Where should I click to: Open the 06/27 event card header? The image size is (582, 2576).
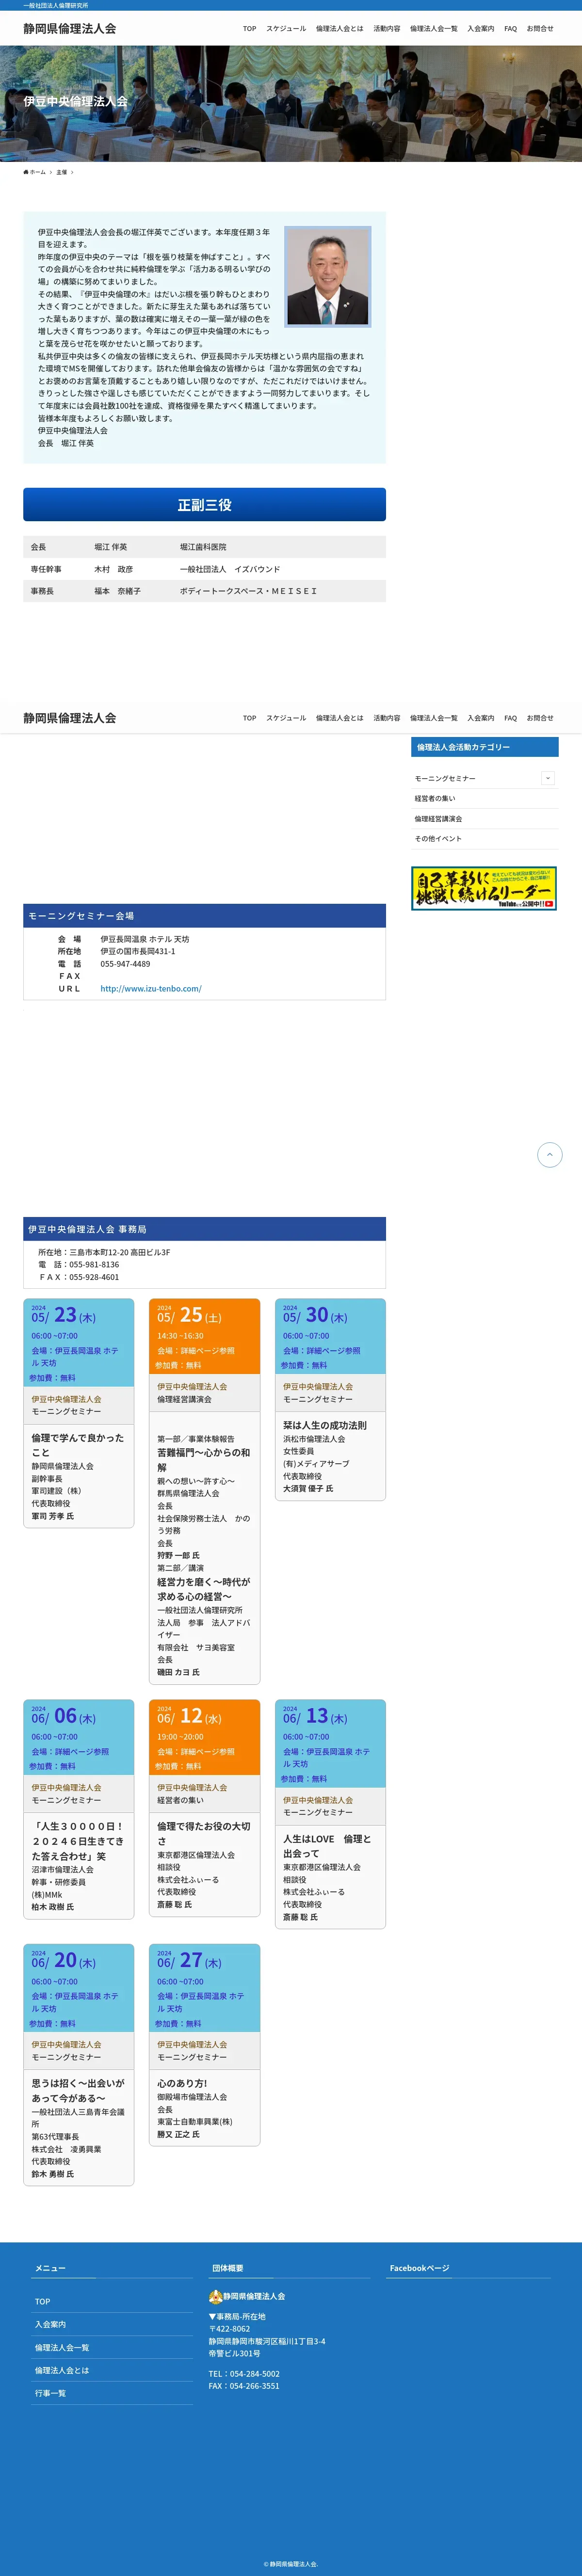[x=204, y=1988]
